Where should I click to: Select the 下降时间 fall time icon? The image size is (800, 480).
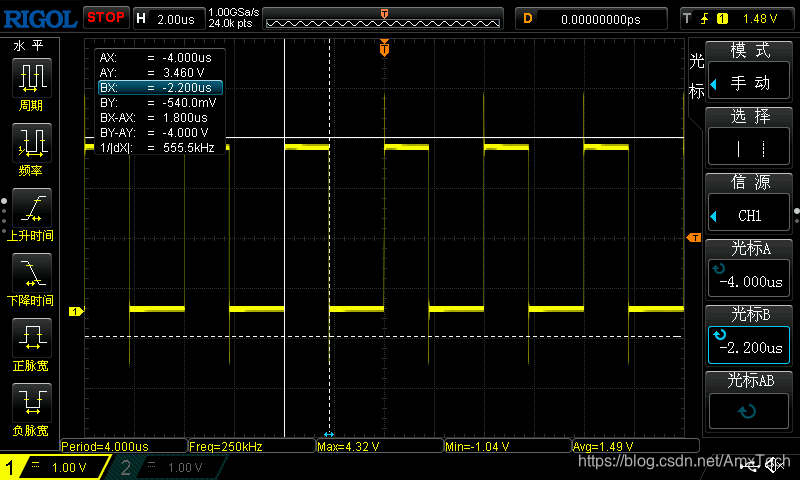(x=32, y=273)
